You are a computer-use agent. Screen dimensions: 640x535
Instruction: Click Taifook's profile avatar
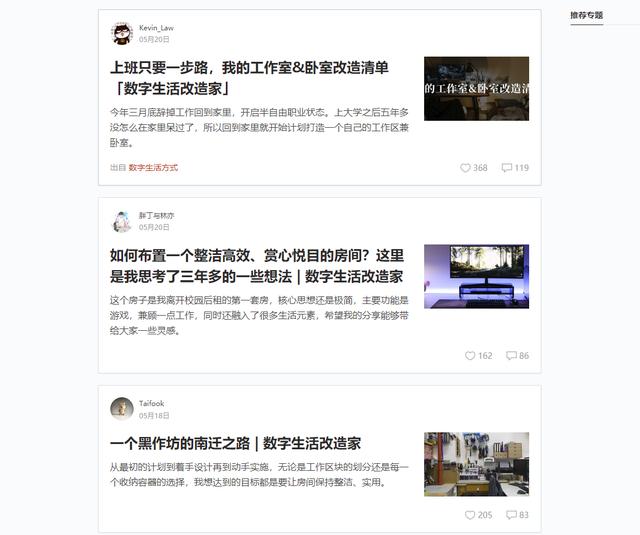(122, 408)
